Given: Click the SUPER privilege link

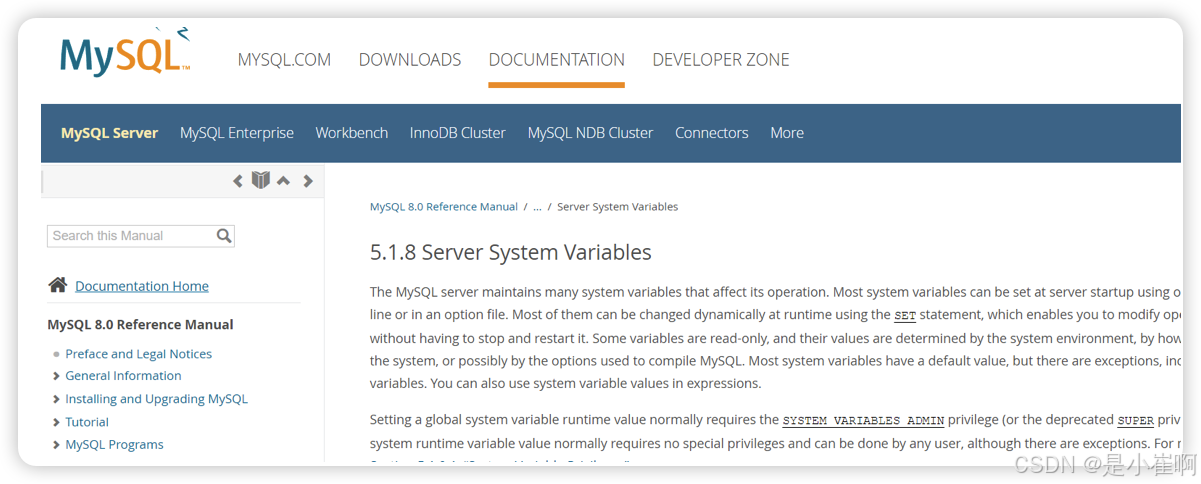Looking at the screenshot, I should [x=1136, y=421].
